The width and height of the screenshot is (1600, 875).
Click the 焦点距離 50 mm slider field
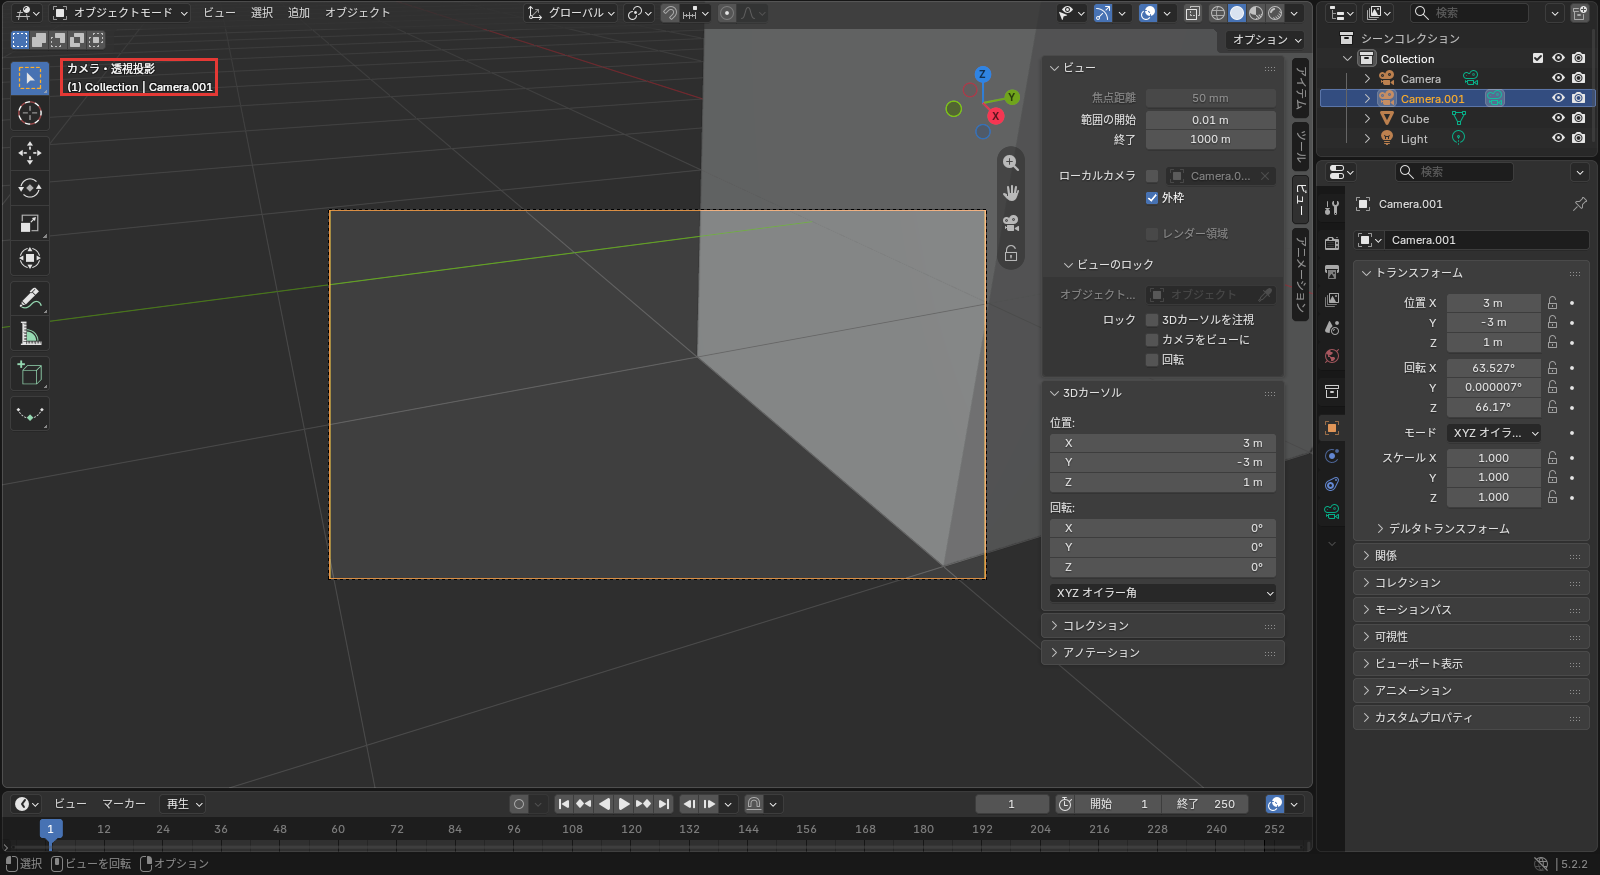[1210, 98]
